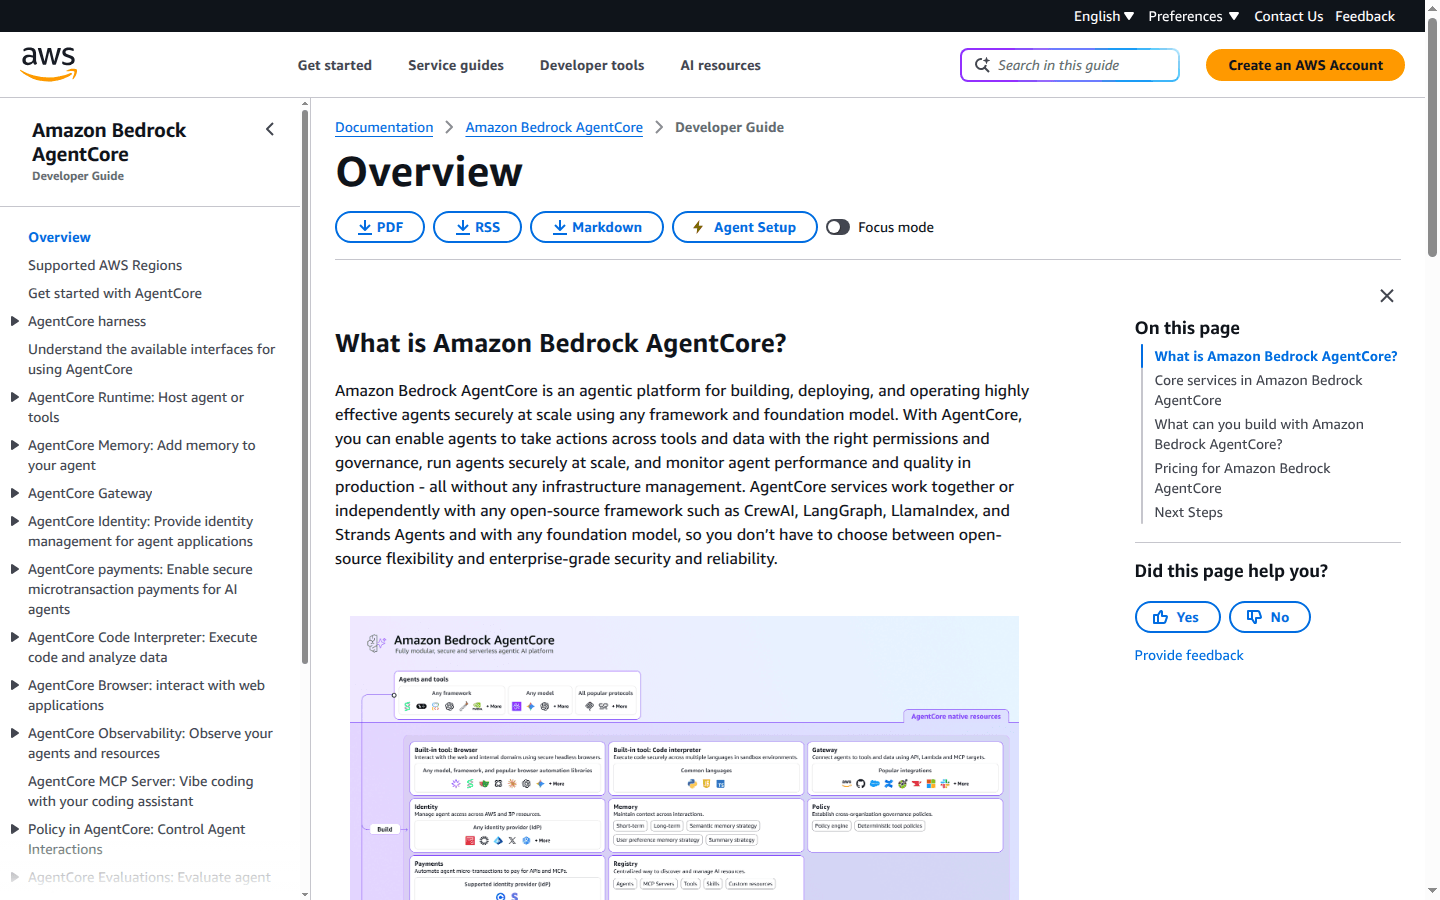The image size is (1440, 900).
Task: Jump to Core services in Amazon Bedrock AgentCore
Action: tap(1258, 390)
